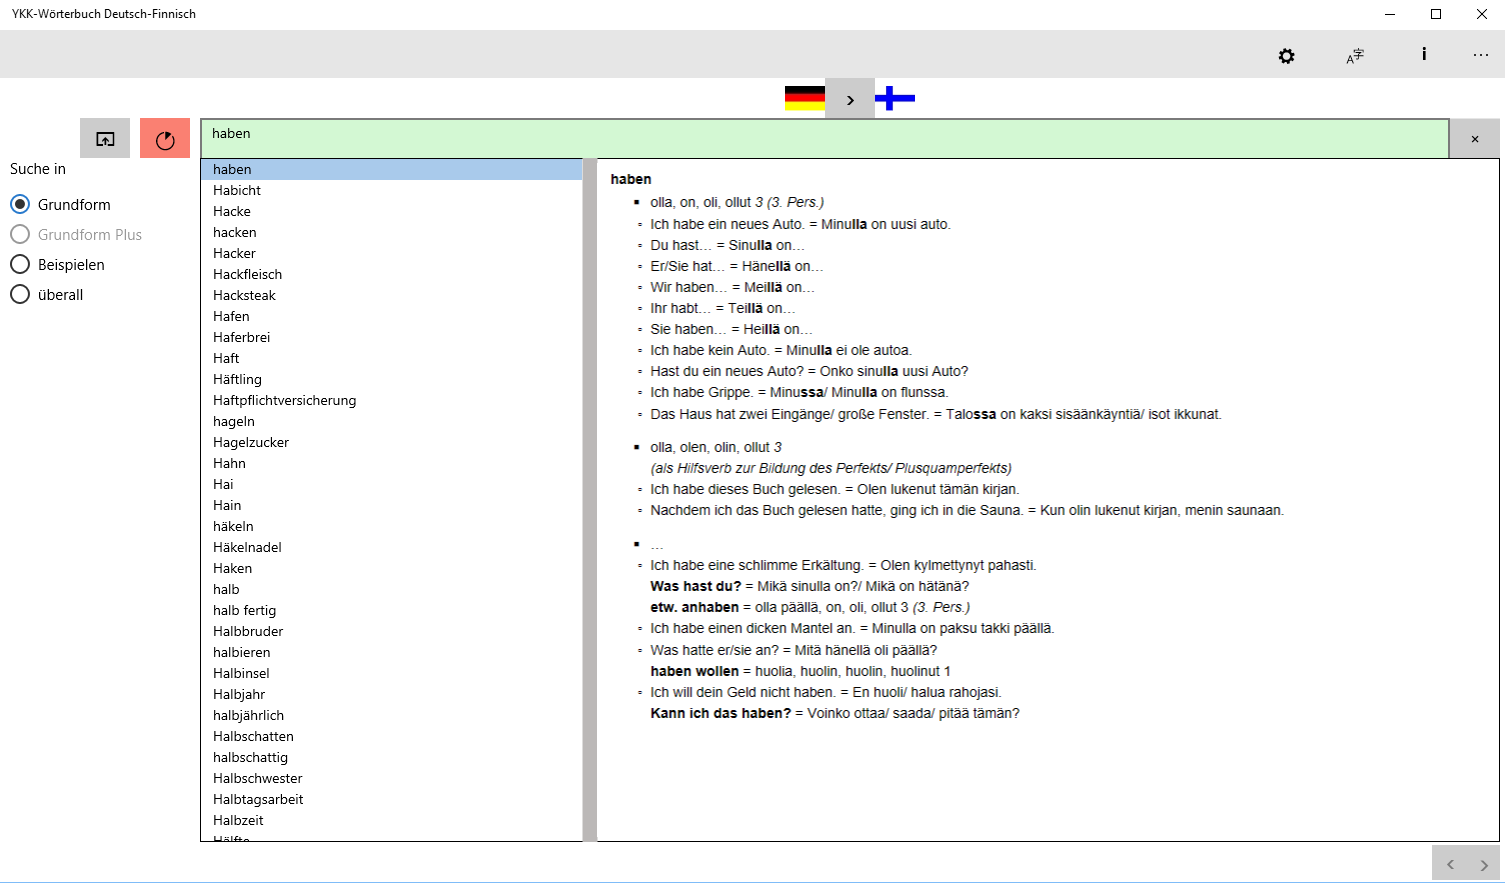The image size is (1505, 883).
Task: Select 'hageln' in the word list
Action: [x=391, y=421]
